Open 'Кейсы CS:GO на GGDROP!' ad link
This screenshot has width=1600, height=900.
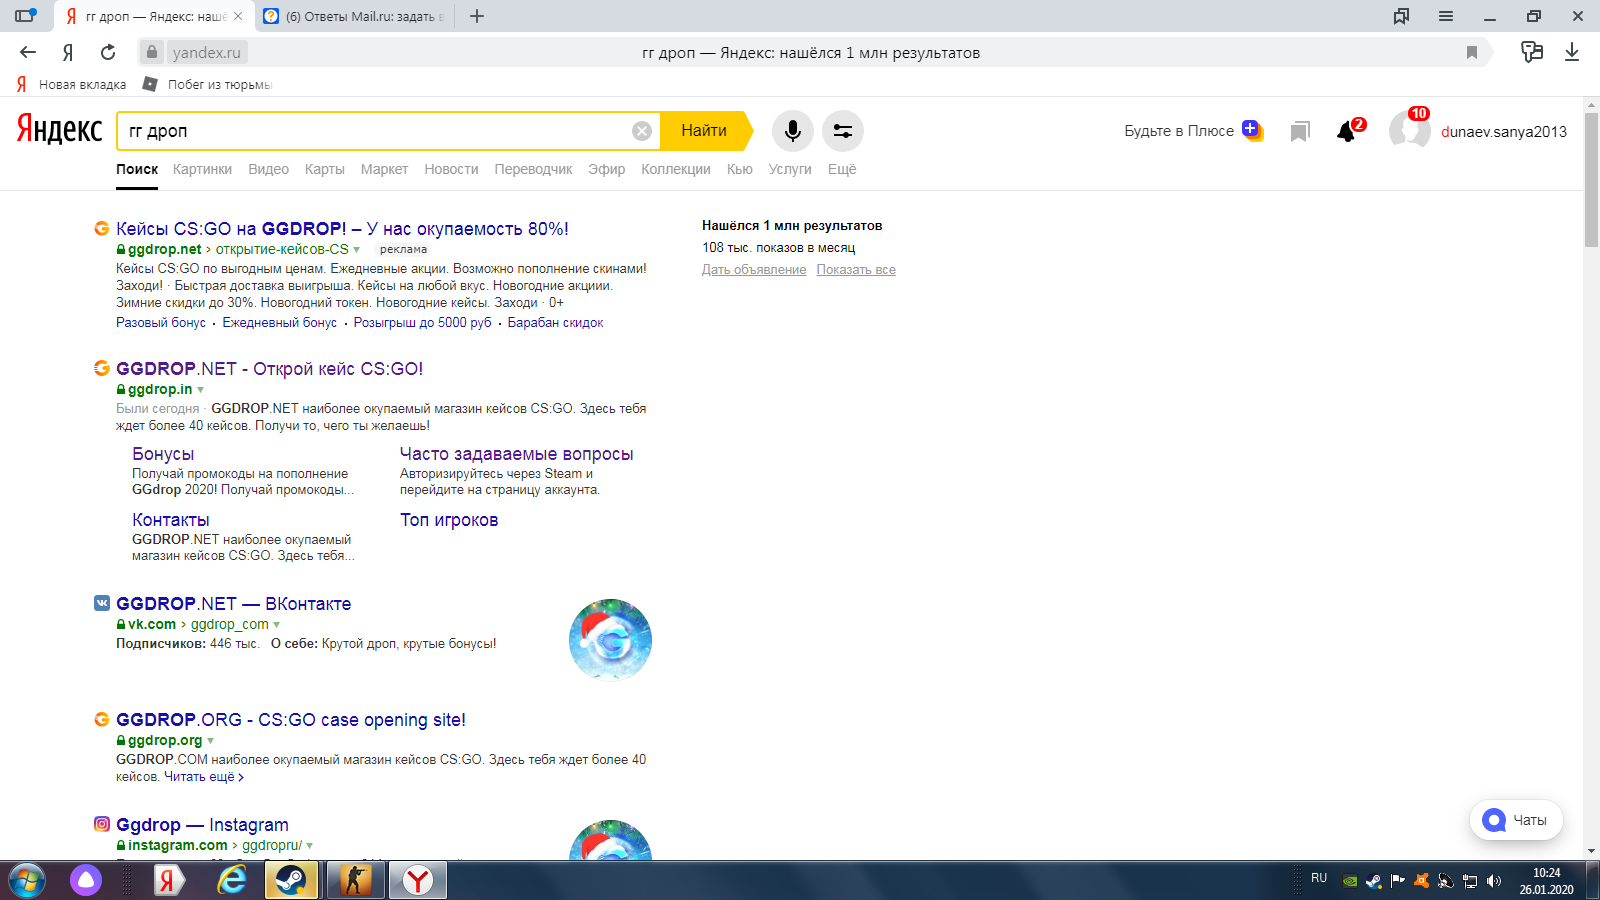click(x=342, y=229)
